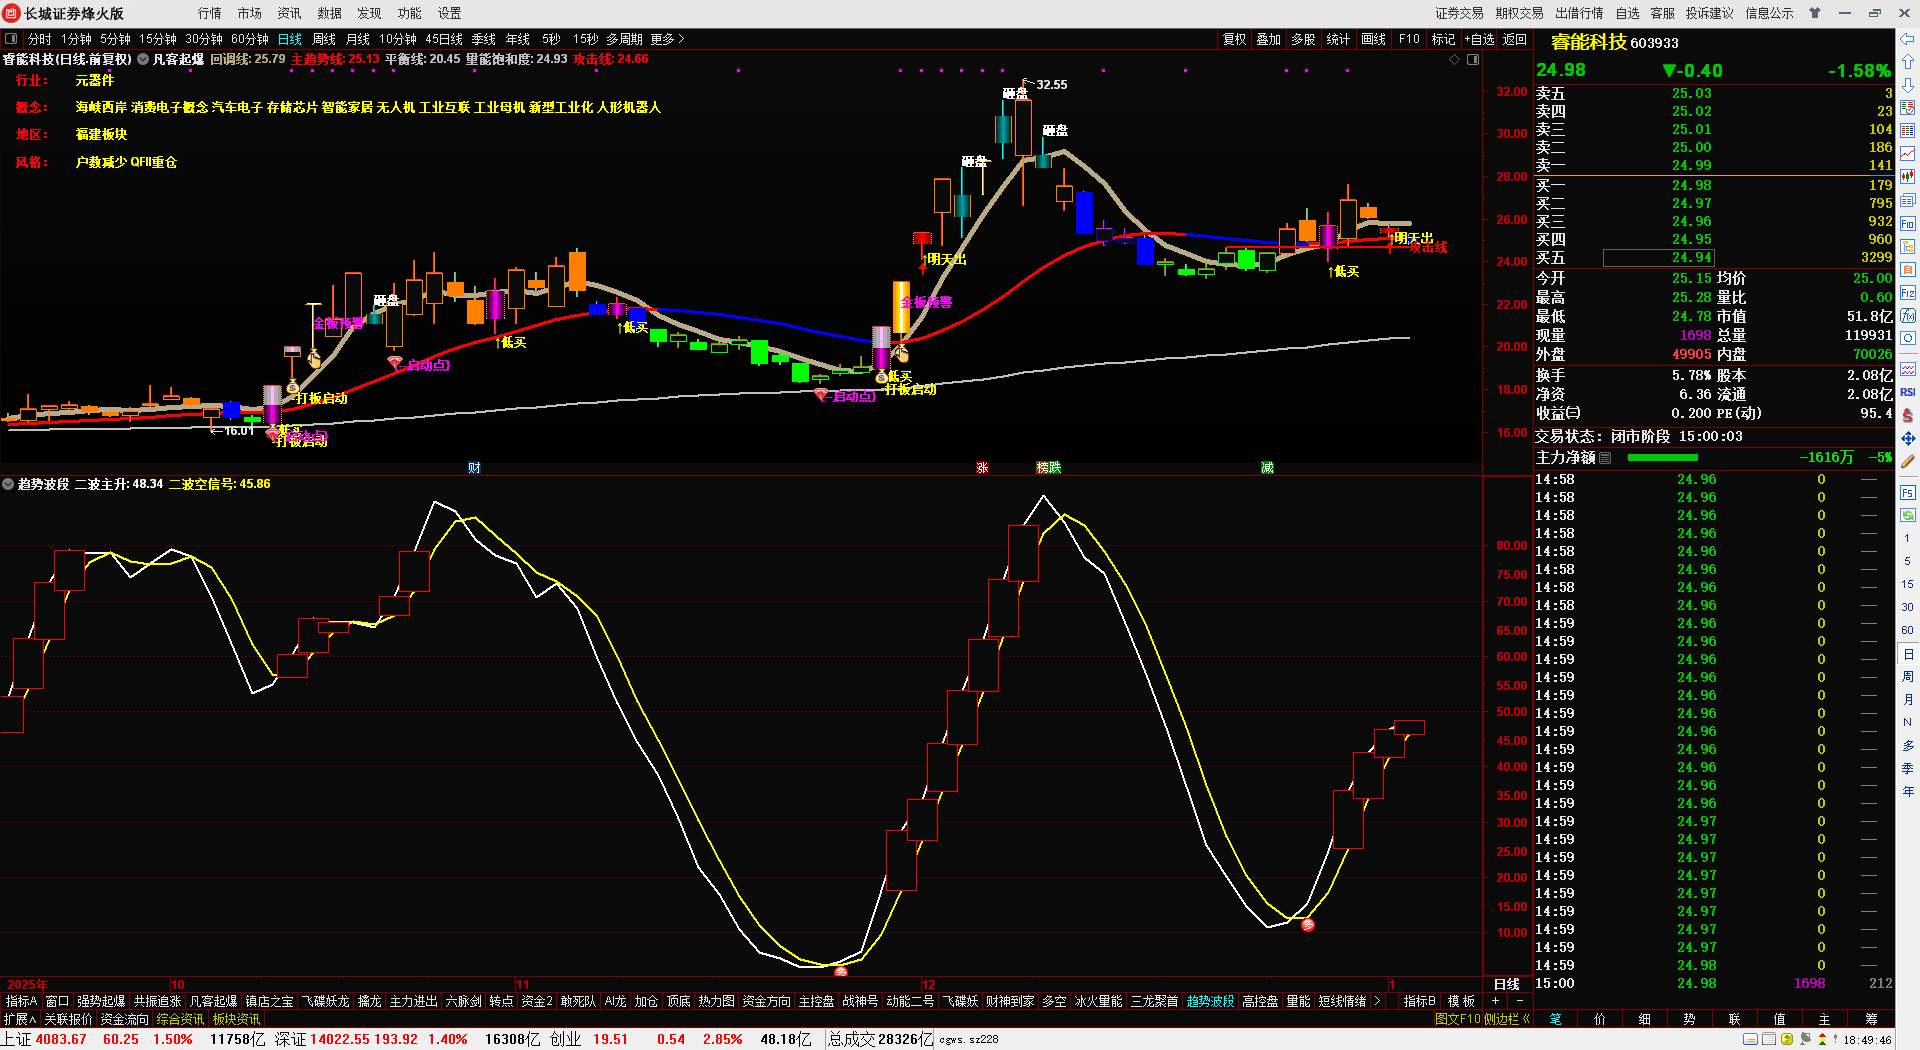Switch to 笔 tick view at panel bottom

(1556, 1019)
